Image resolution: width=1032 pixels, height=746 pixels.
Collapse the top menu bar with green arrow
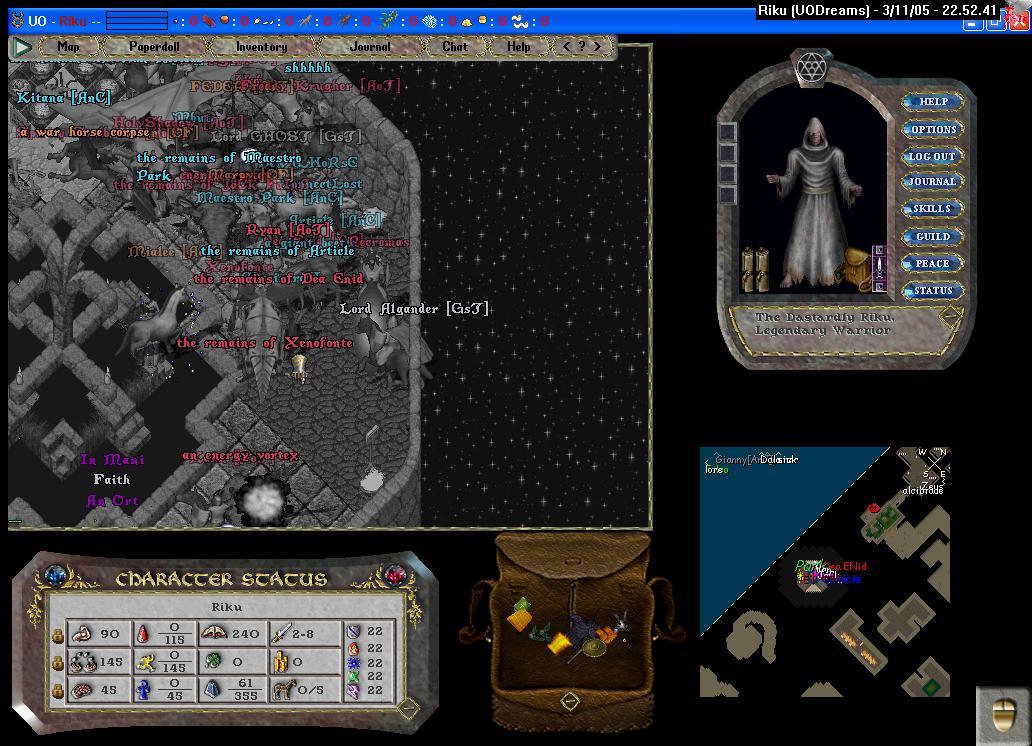[22, 47]
